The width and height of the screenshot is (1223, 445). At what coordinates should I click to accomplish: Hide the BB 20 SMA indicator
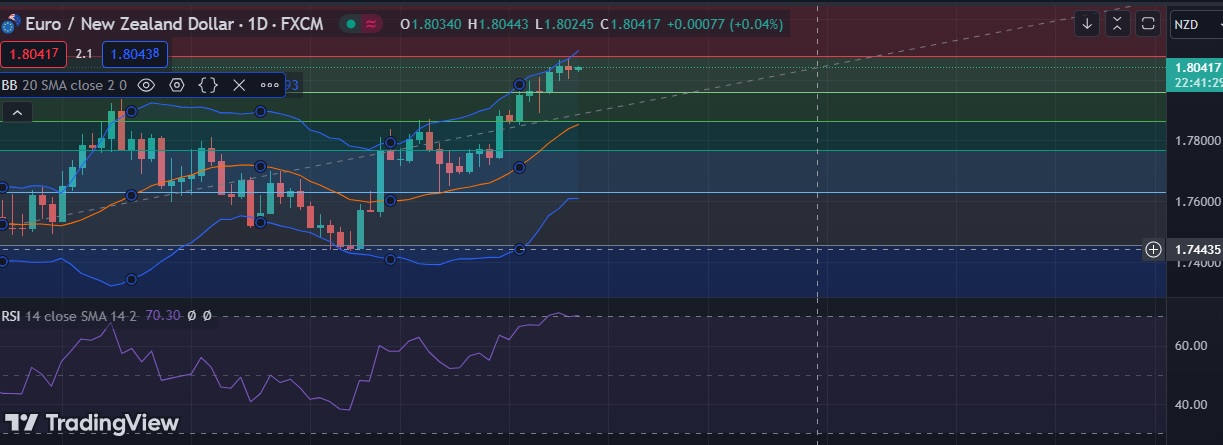(146, 85)
